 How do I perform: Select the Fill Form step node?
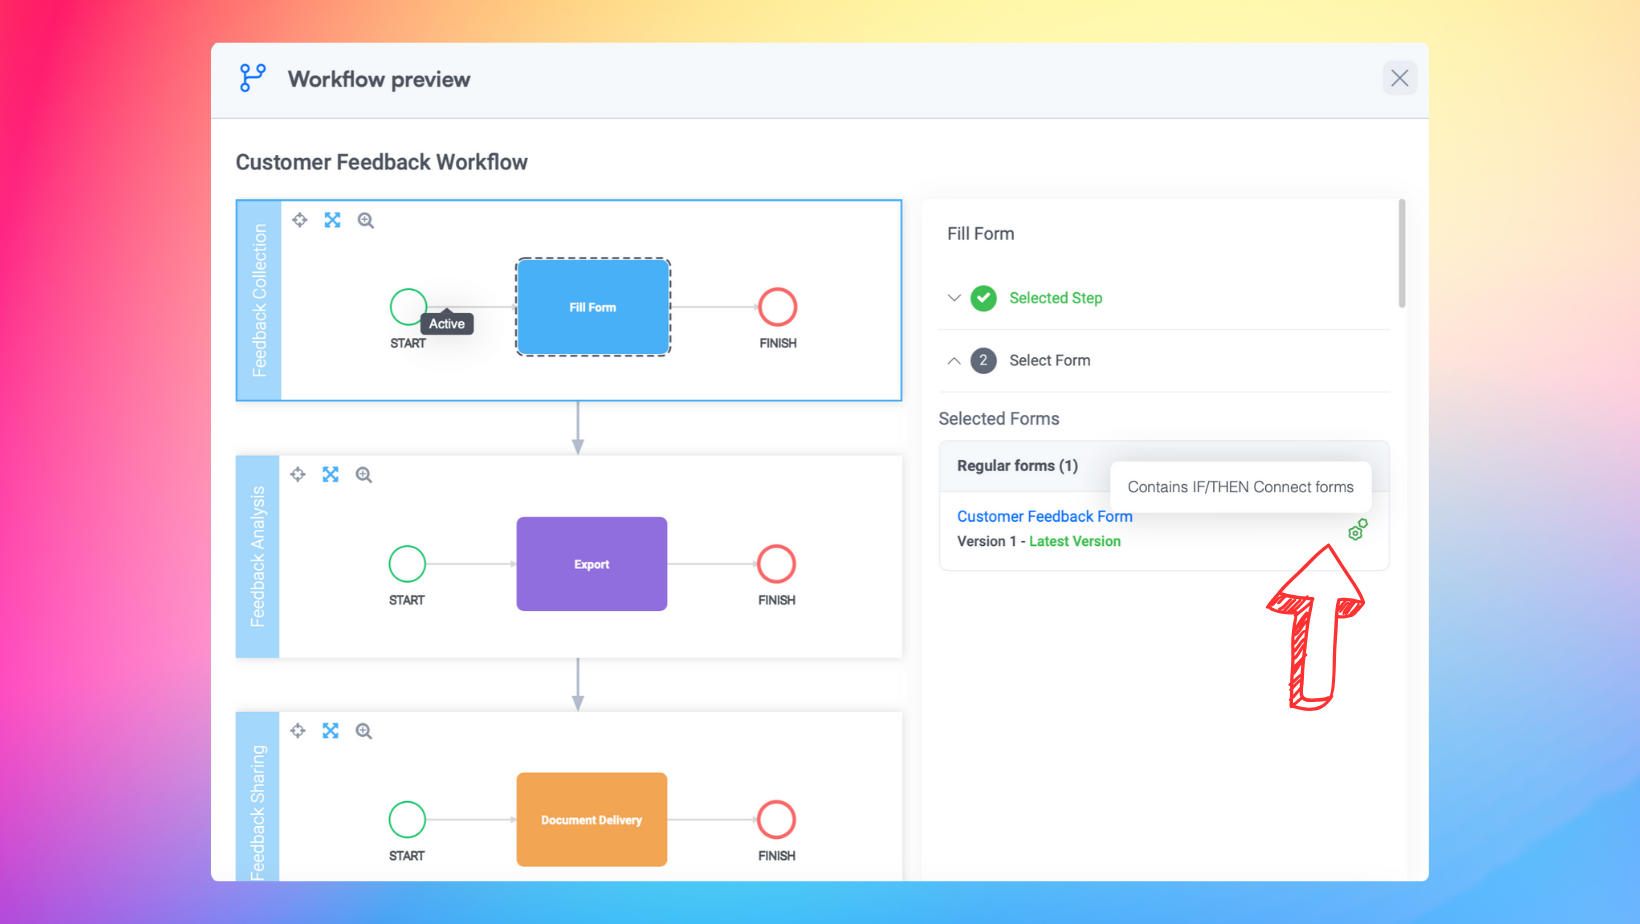(592, 307)
